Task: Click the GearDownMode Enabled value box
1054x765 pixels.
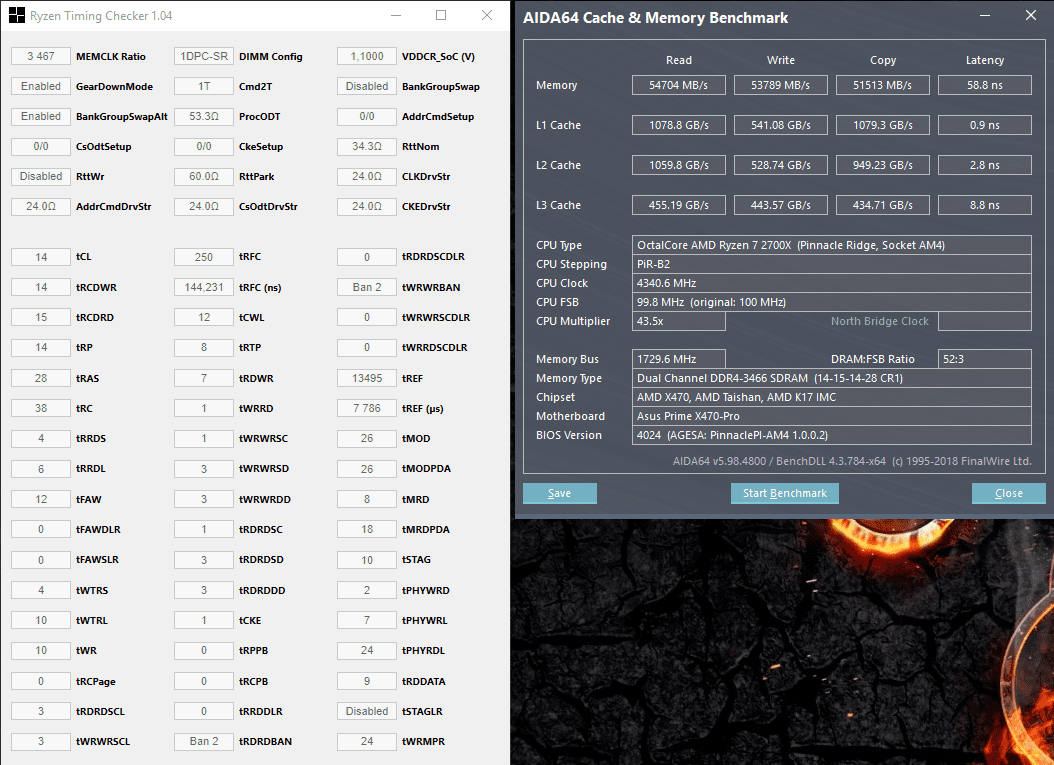Action: click(x=41, y=86)
